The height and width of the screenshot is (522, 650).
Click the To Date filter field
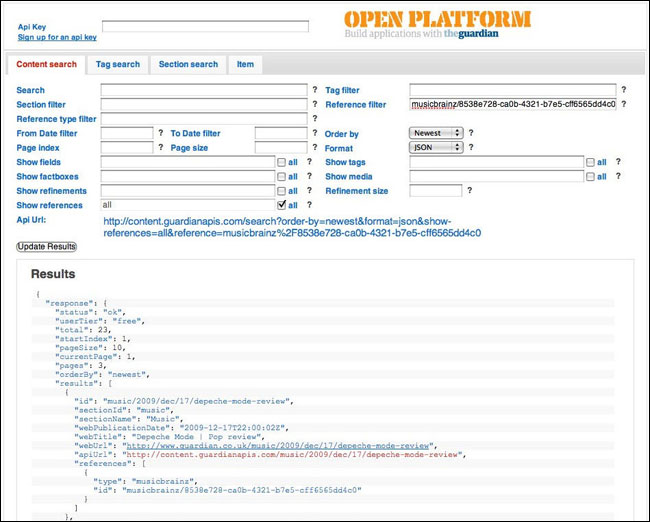pyautogui.click(x=281, y=133)
